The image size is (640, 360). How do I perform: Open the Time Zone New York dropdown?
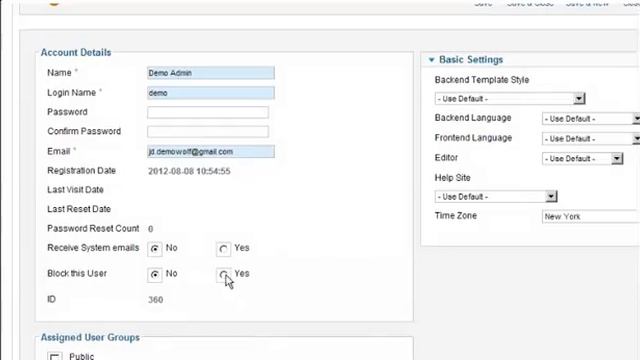click(x=591, y=216)
